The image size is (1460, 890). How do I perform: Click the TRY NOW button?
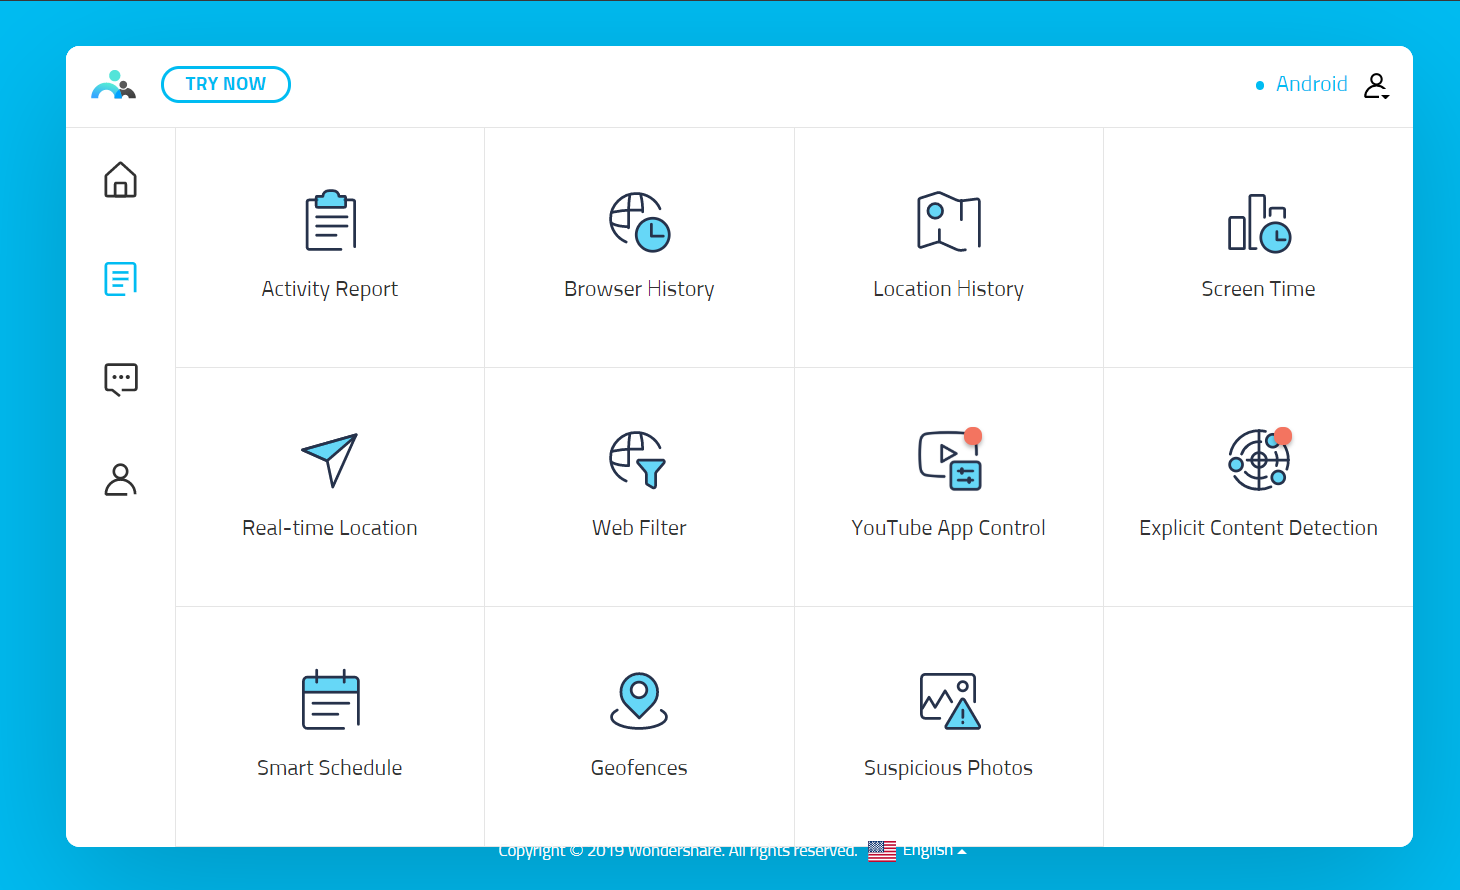(226, 84)
